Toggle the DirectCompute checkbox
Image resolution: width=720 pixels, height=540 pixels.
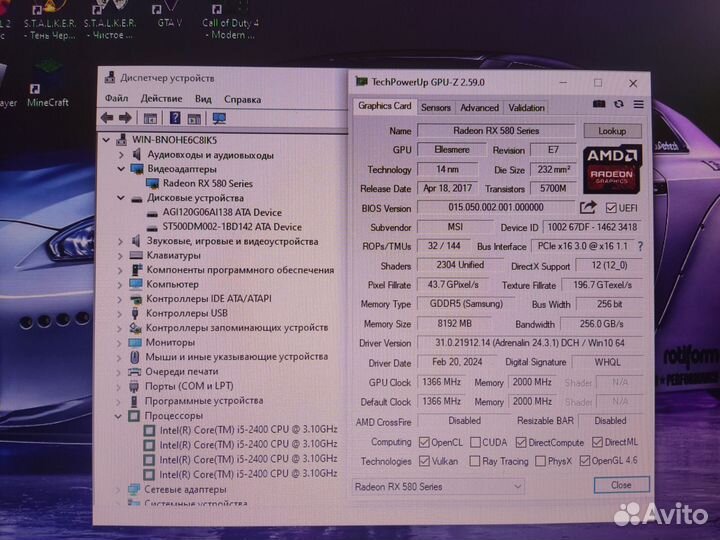pos(521,443)
